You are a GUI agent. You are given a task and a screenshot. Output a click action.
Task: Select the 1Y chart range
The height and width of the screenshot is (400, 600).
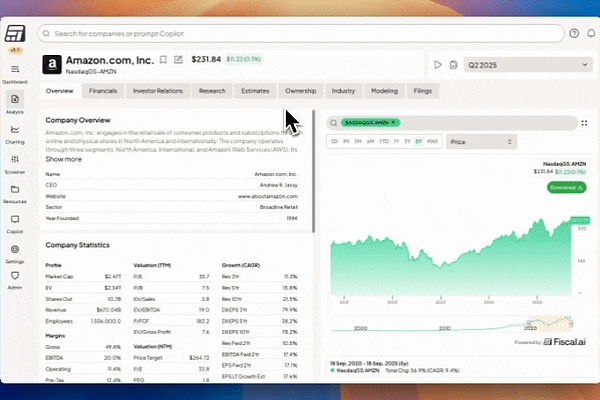396,142
